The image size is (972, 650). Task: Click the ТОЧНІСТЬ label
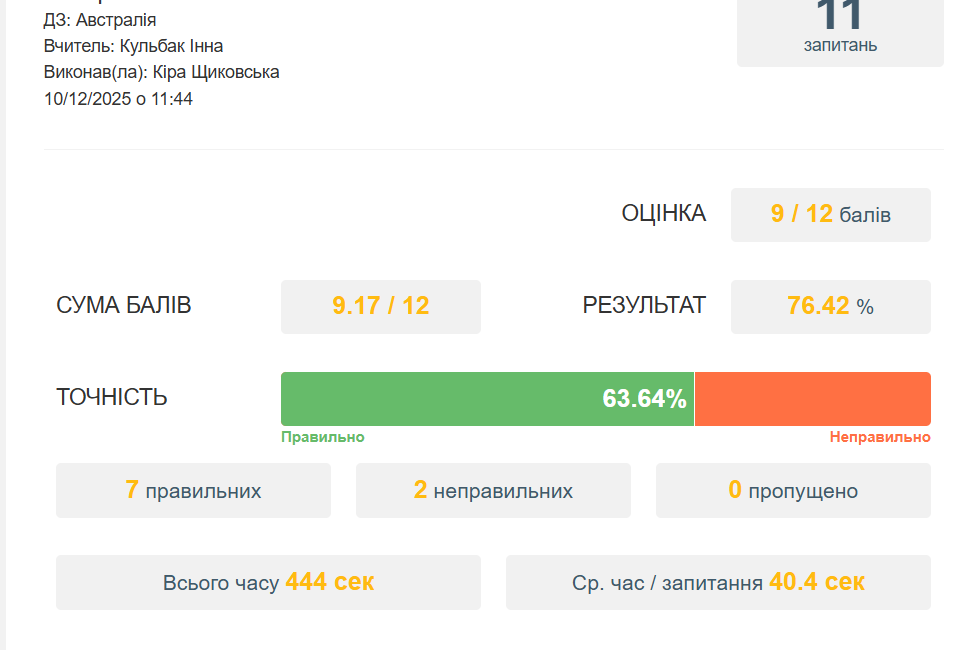pos(112,398)
